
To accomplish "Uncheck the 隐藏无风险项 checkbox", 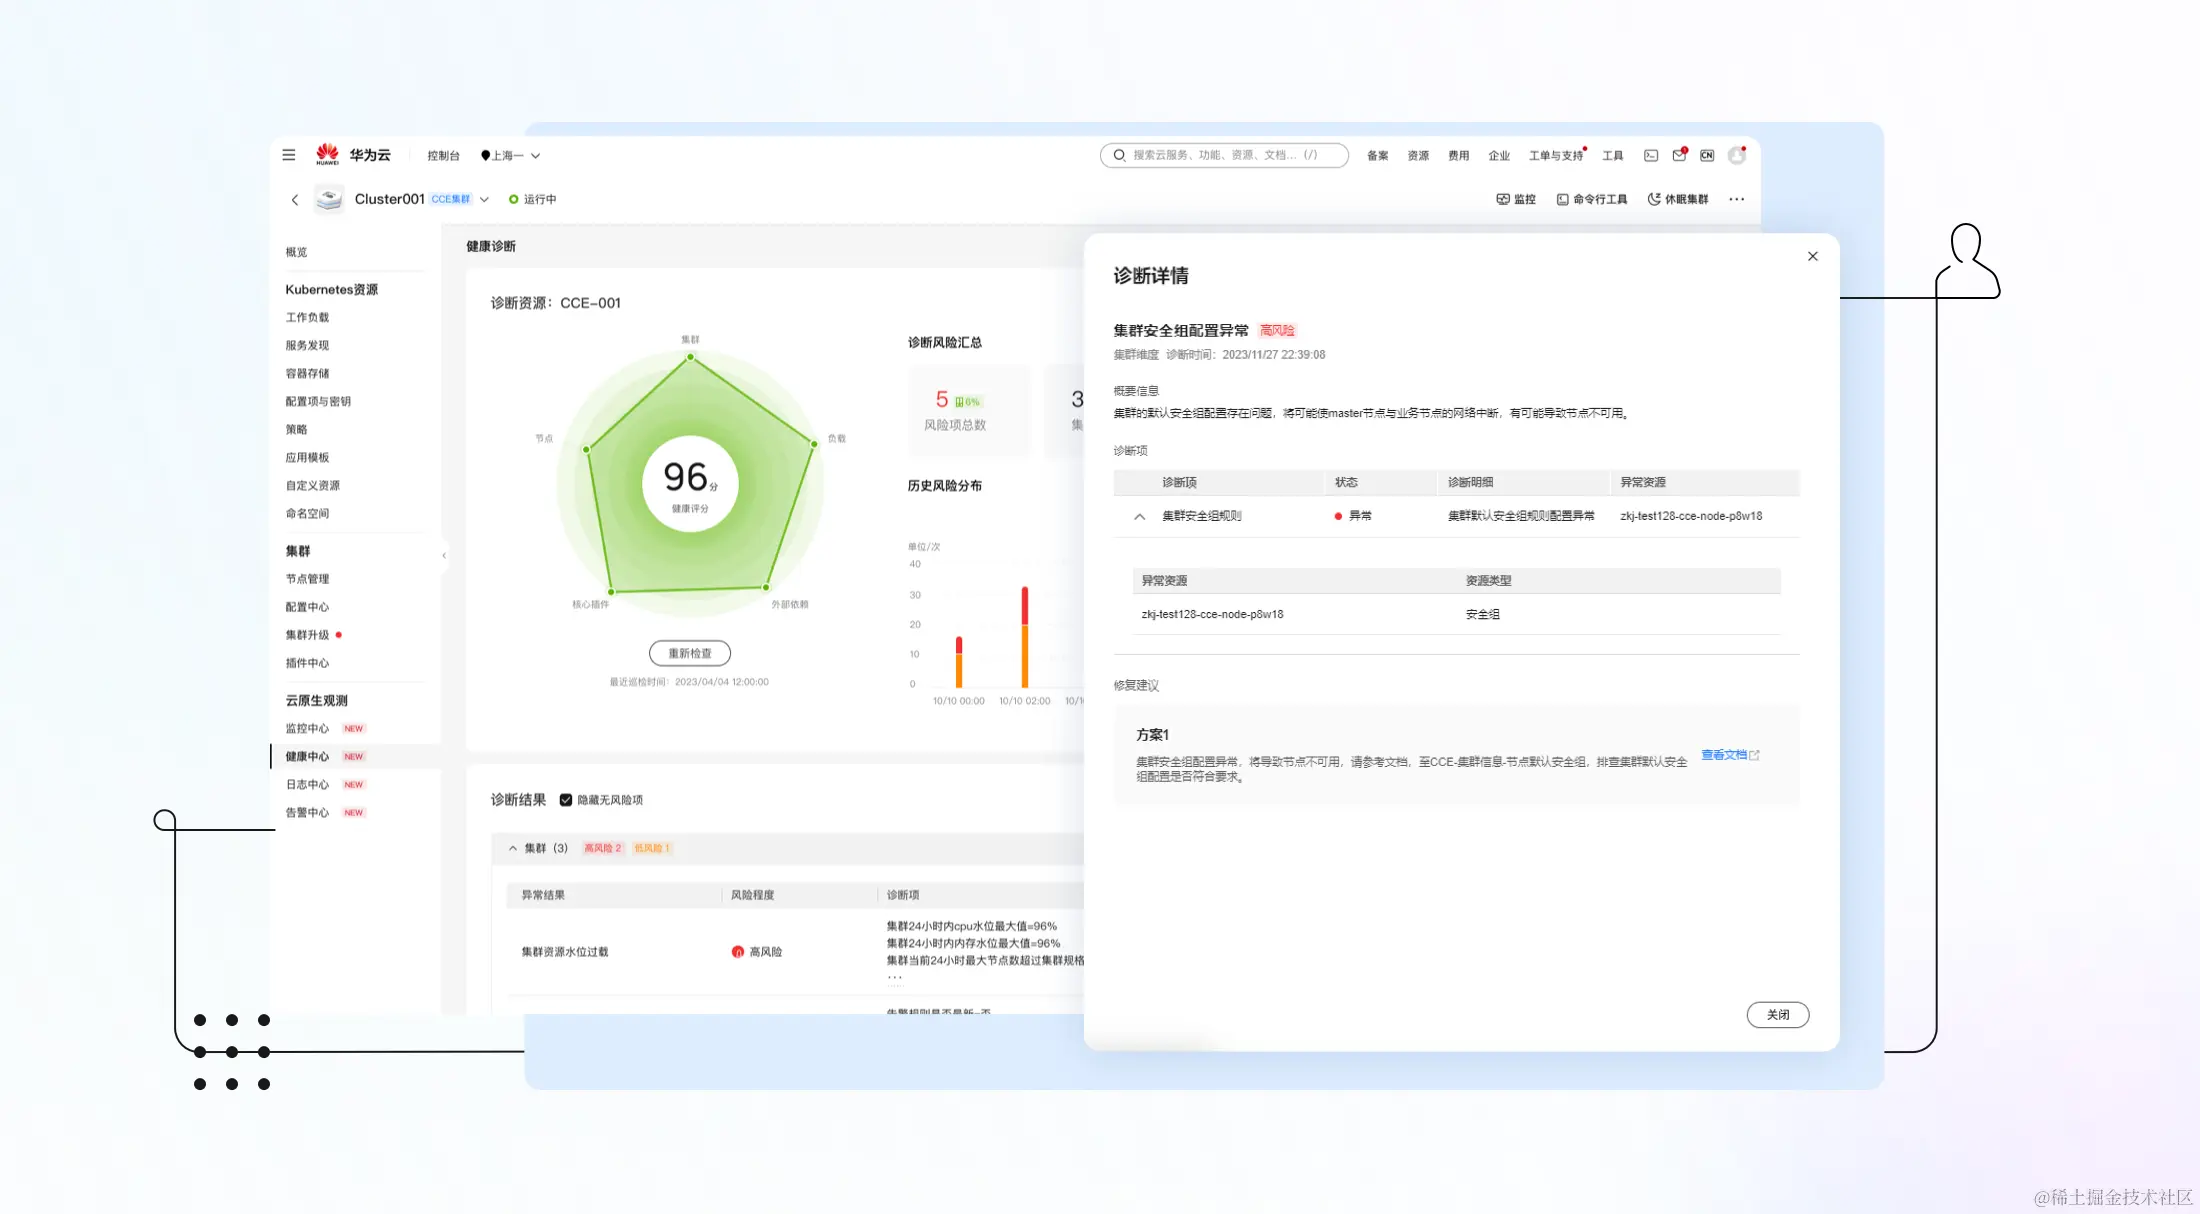I will click(x=566, y=800).
